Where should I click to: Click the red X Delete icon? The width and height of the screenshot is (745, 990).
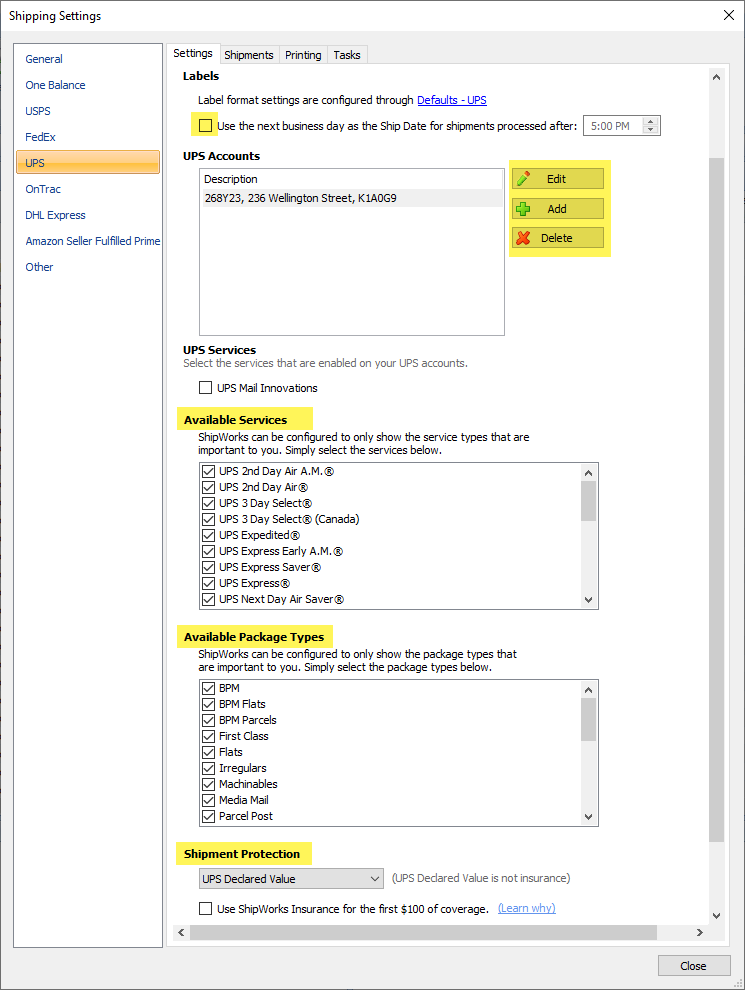[x=523, y=238]
